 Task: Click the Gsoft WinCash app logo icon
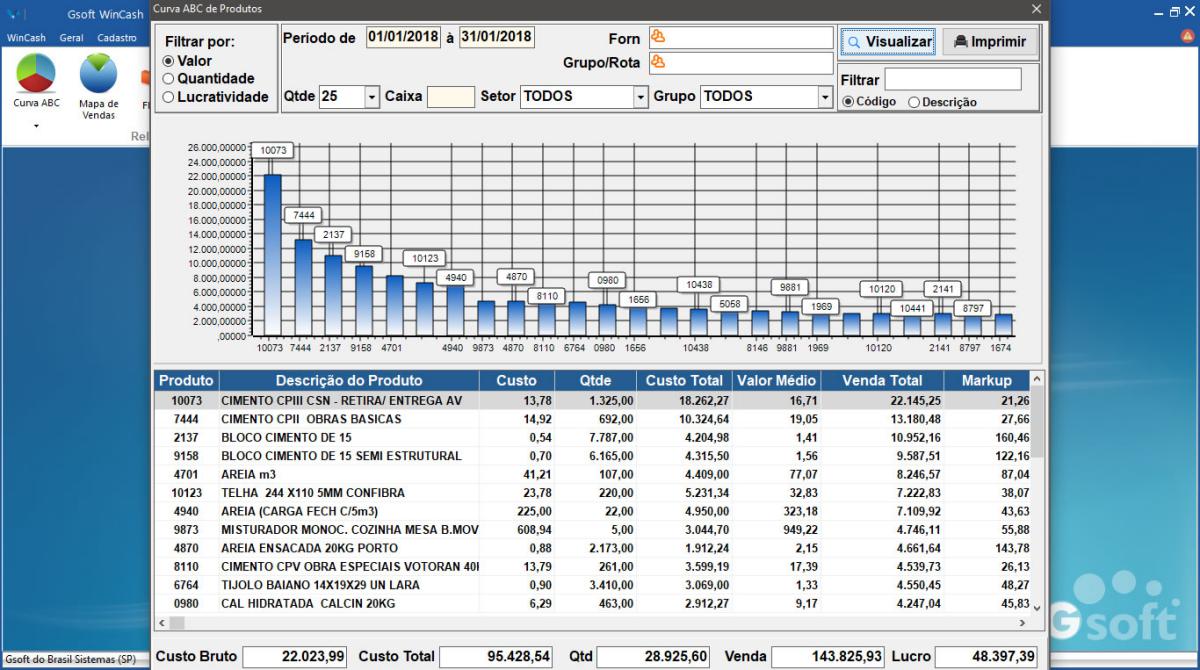pyautogui.click(x=14, y=15)
